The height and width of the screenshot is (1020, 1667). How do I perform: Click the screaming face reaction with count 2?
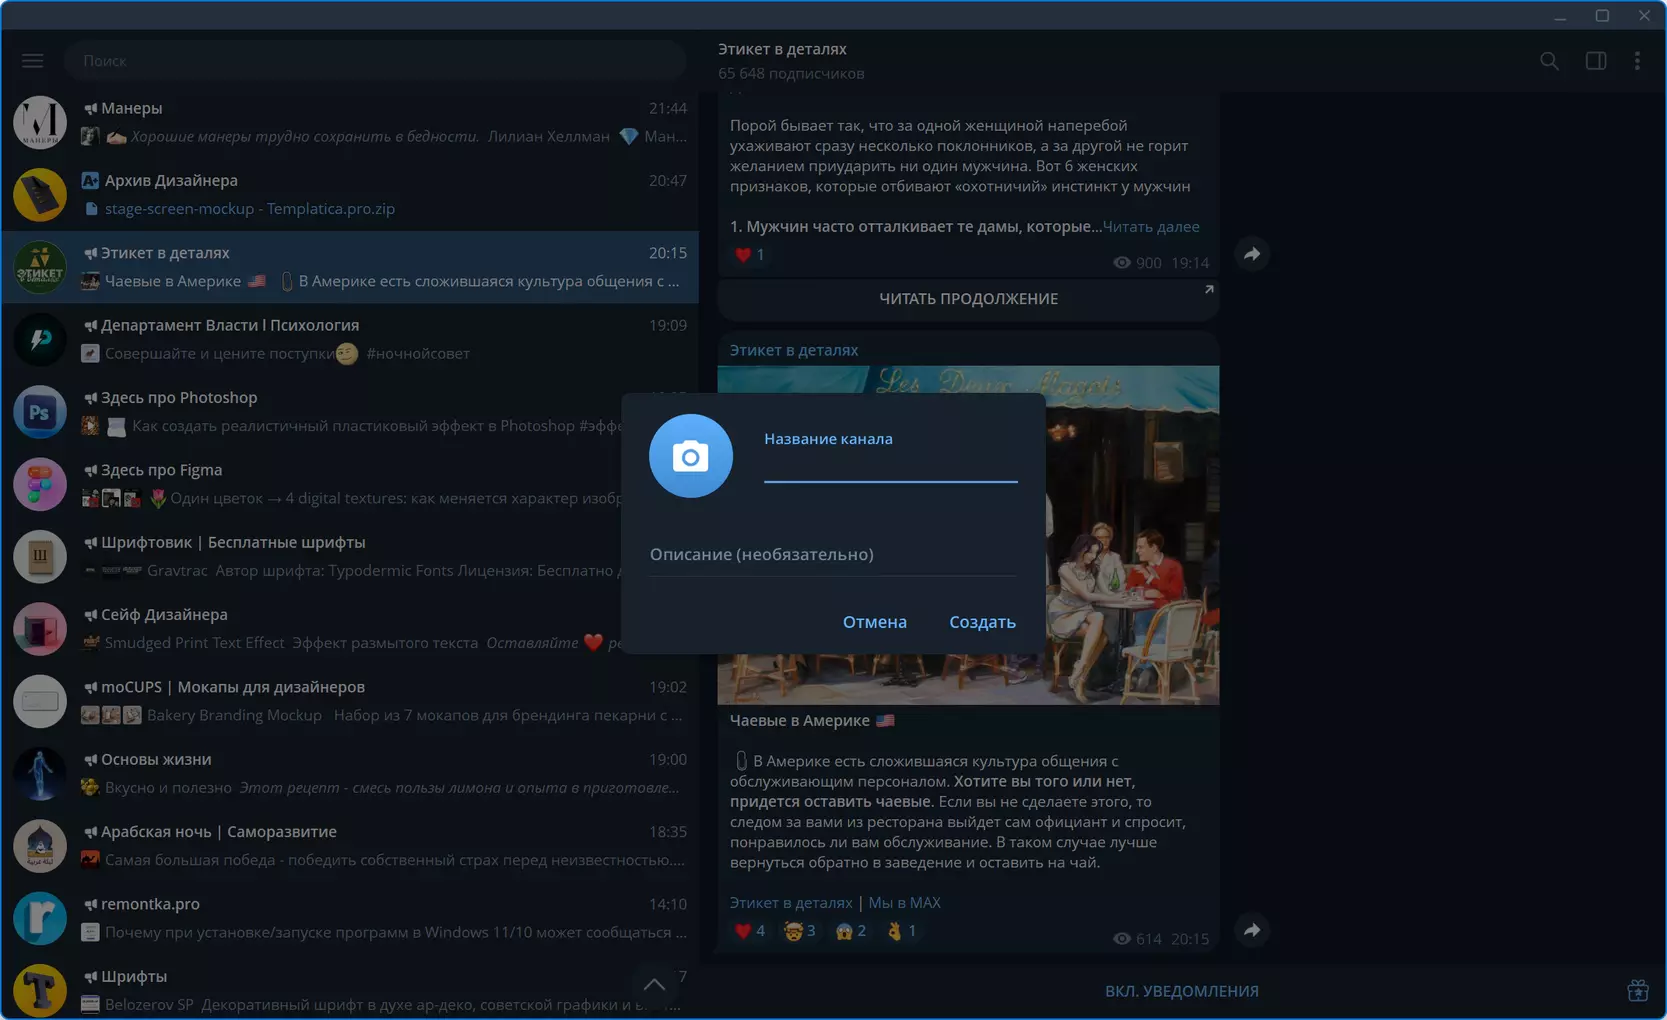coord(850,931)
